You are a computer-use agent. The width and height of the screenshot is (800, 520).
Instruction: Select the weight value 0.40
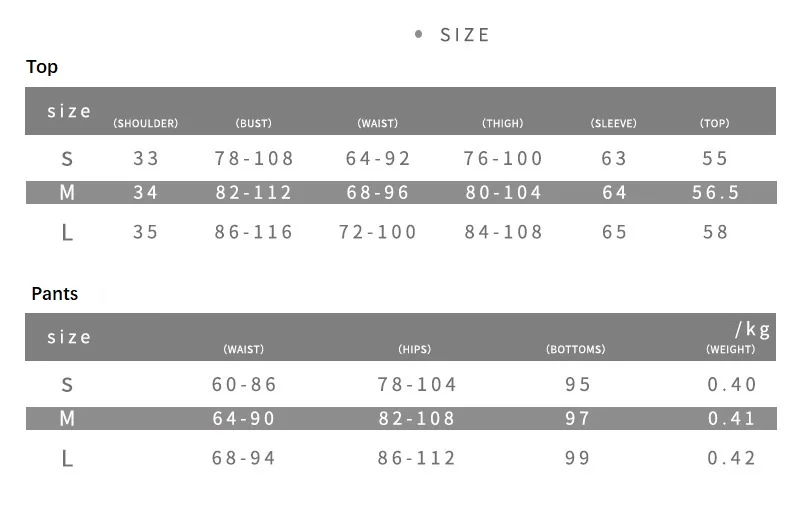(x=732, y=384)
